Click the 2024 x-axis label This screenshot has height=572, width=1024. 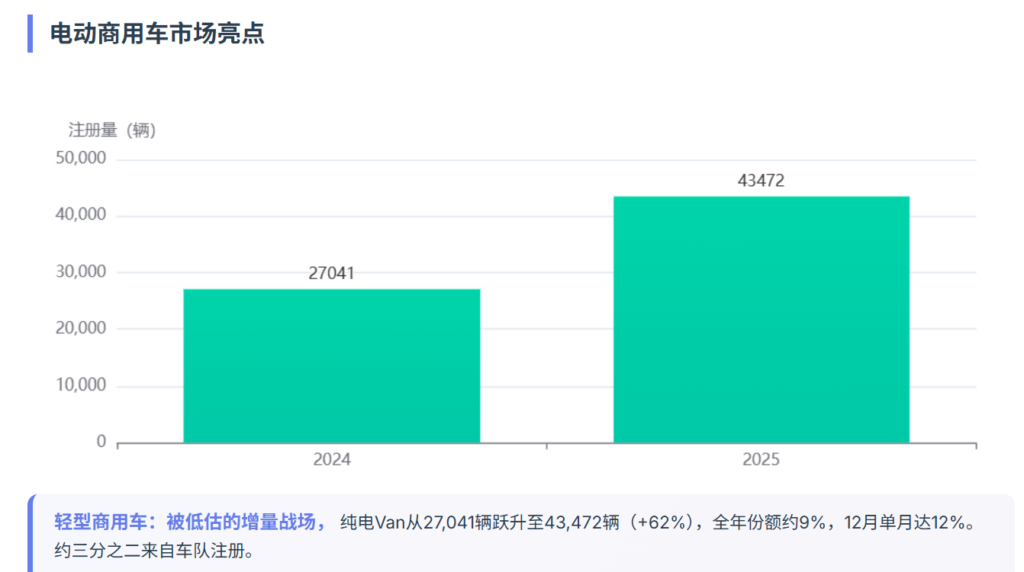(331, 461)
